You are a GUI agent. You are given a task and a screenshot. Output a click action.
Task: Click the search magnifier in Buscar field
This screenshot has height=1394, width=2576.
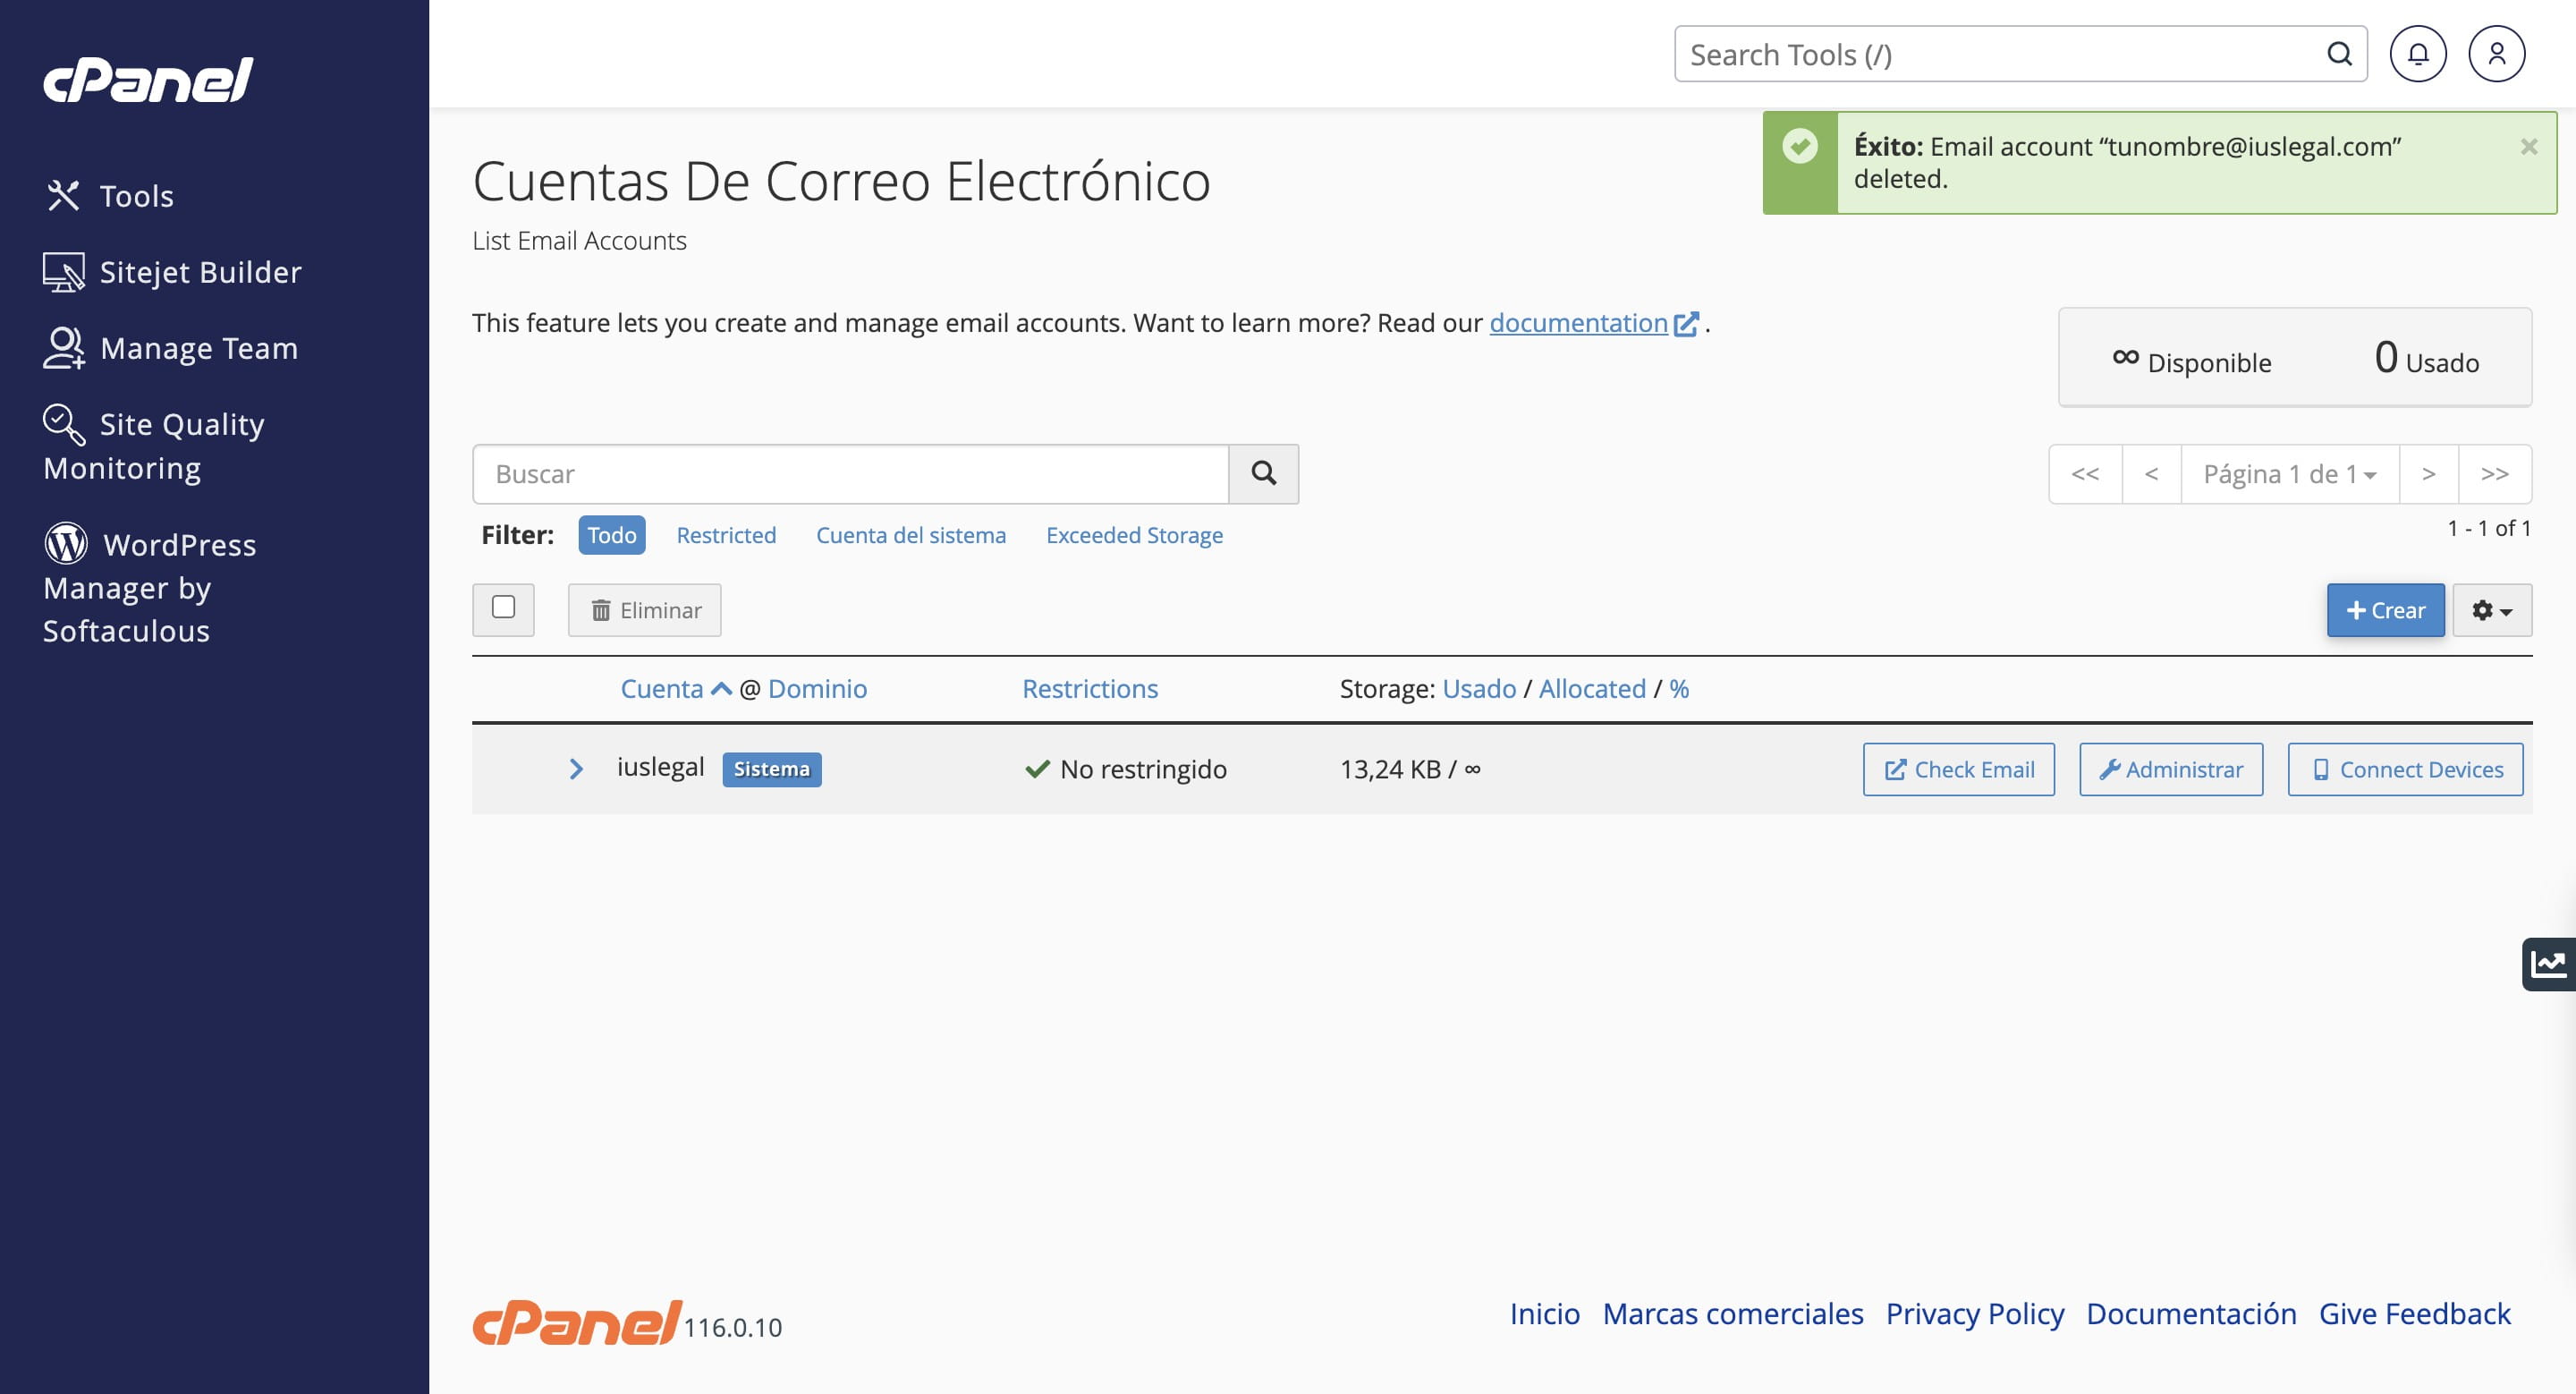point(1263,473)
